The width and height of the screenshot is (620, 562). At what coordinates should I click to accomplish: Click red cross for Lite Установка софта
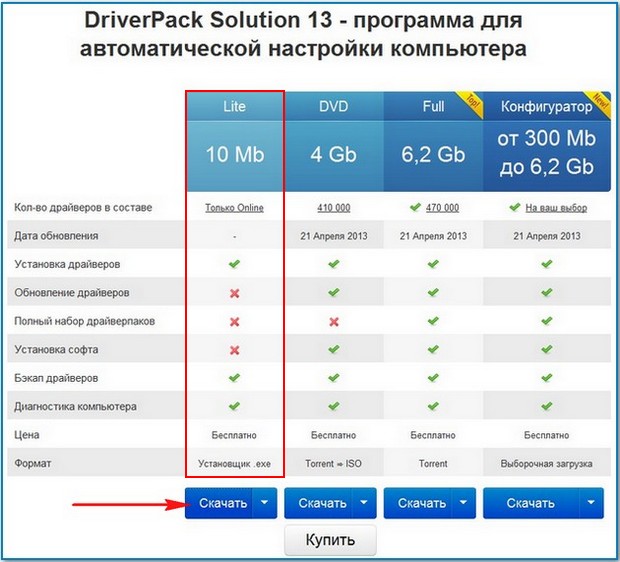[234, 351]
